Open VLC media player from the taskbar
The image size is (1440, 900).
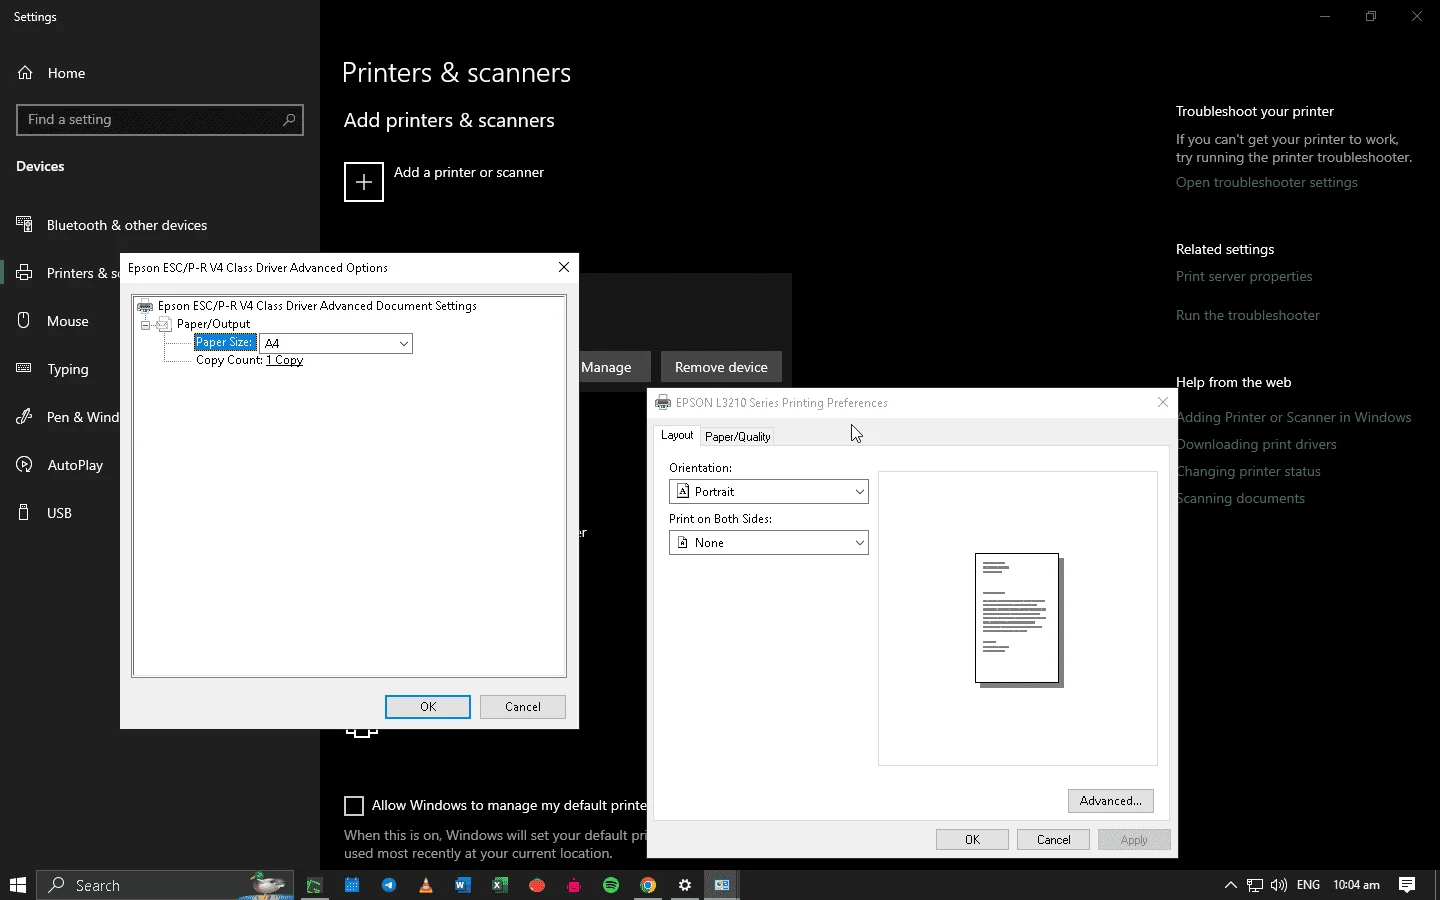tap(426, 885)
